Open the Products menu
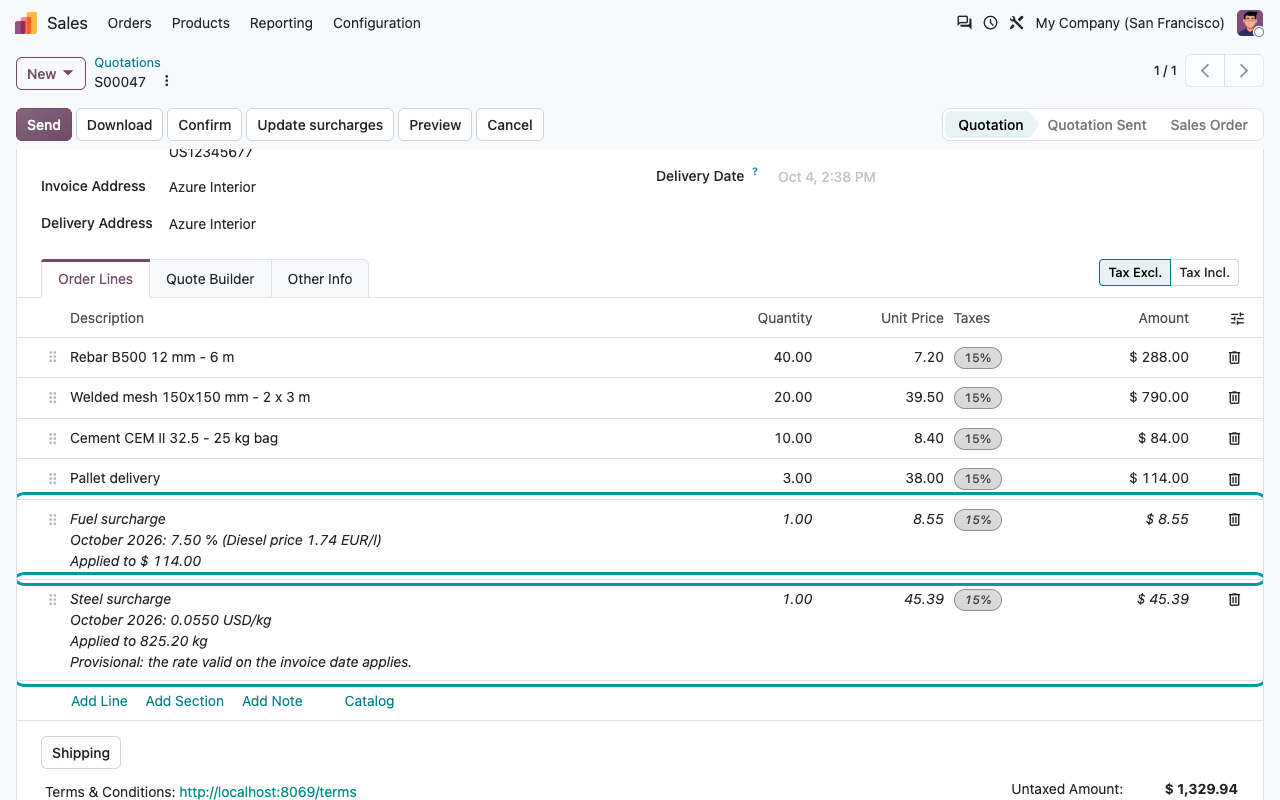 (201, 23)
